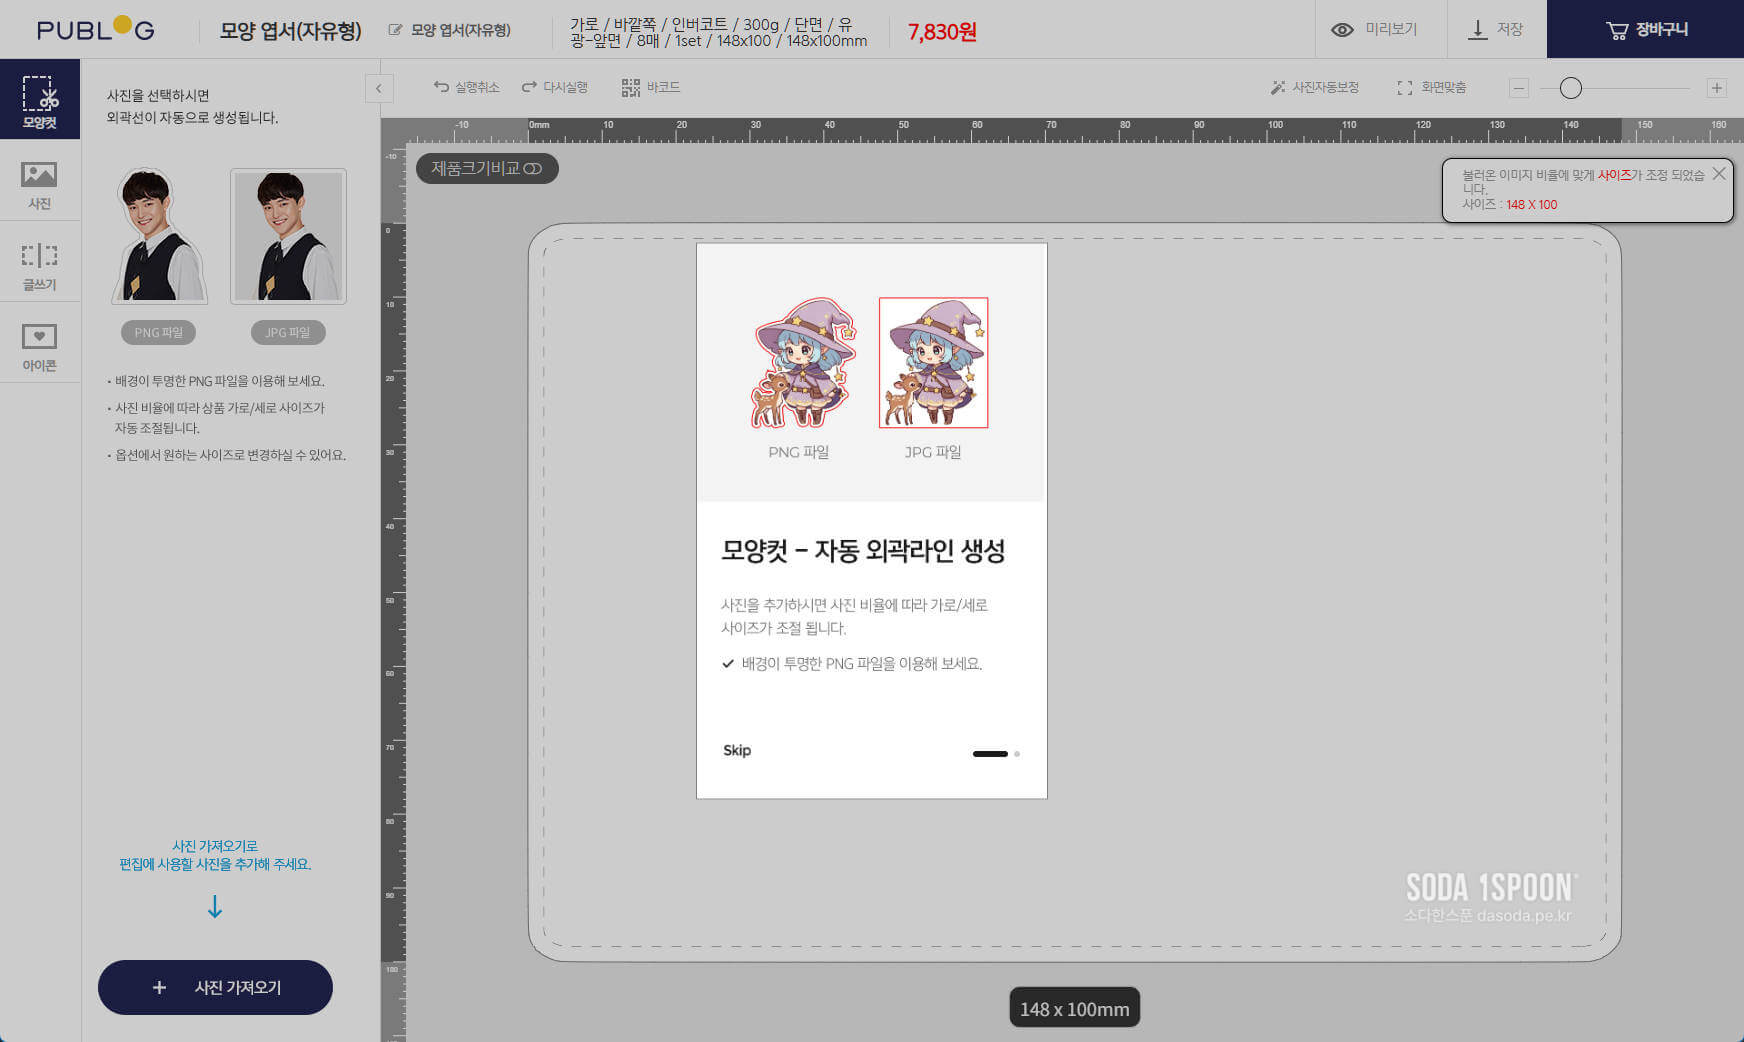This screenshot has width=1744, height=1042.
Task: Zoom in with the plus button
Action: point(1716,88)
